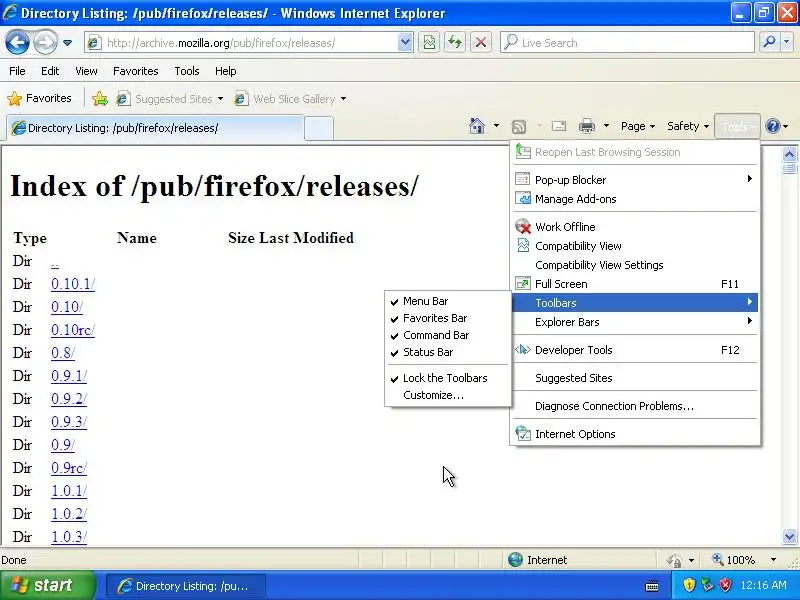Open the Favorites menu in menu bar
The image size is (800, 600).
[136, 71]
